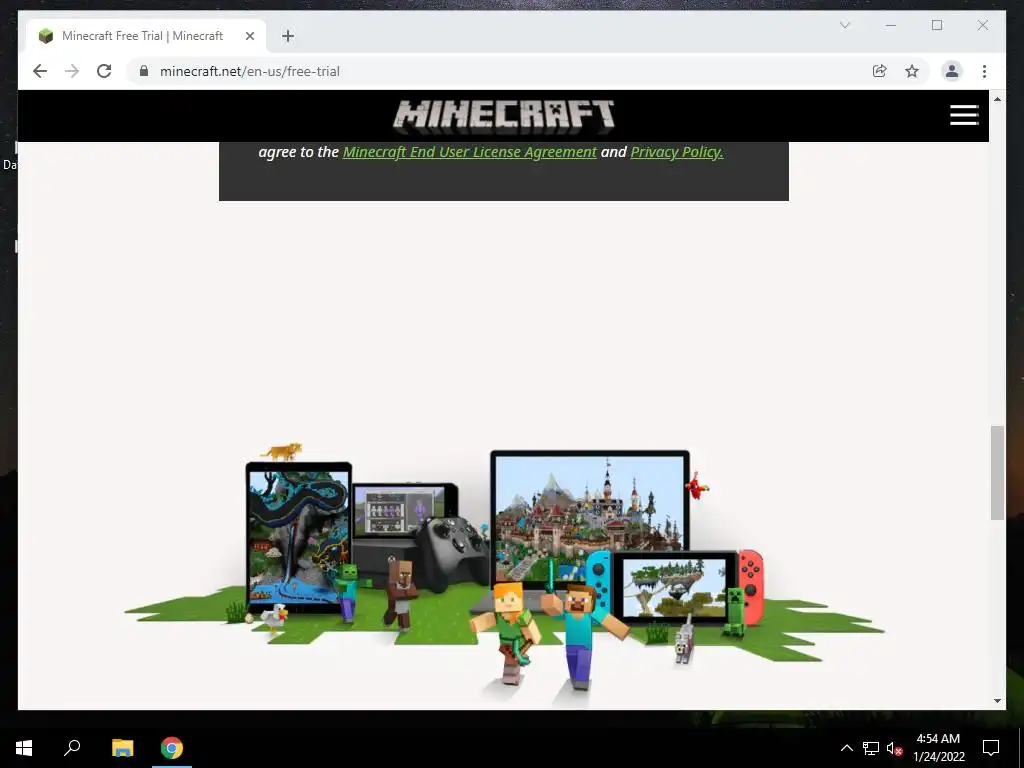Open the Chrome profile avatar menu

tap(952, 71)
